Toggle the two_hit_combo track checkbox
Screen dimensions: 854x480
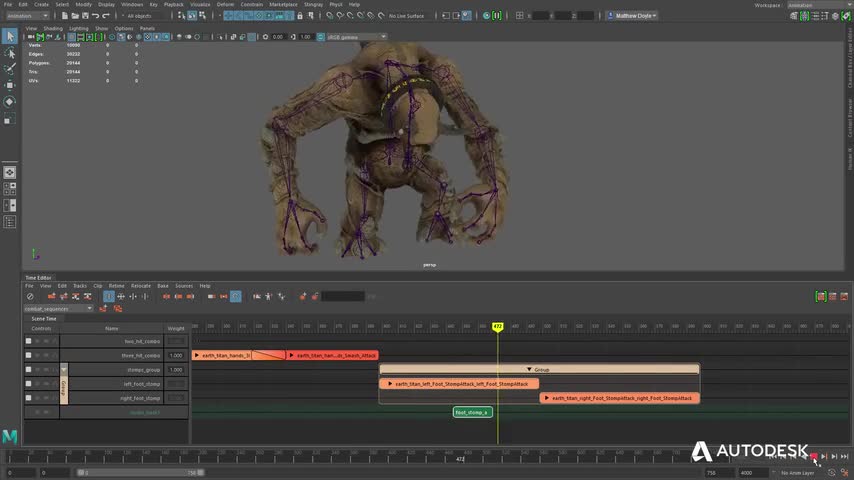[x=28, y=341]
